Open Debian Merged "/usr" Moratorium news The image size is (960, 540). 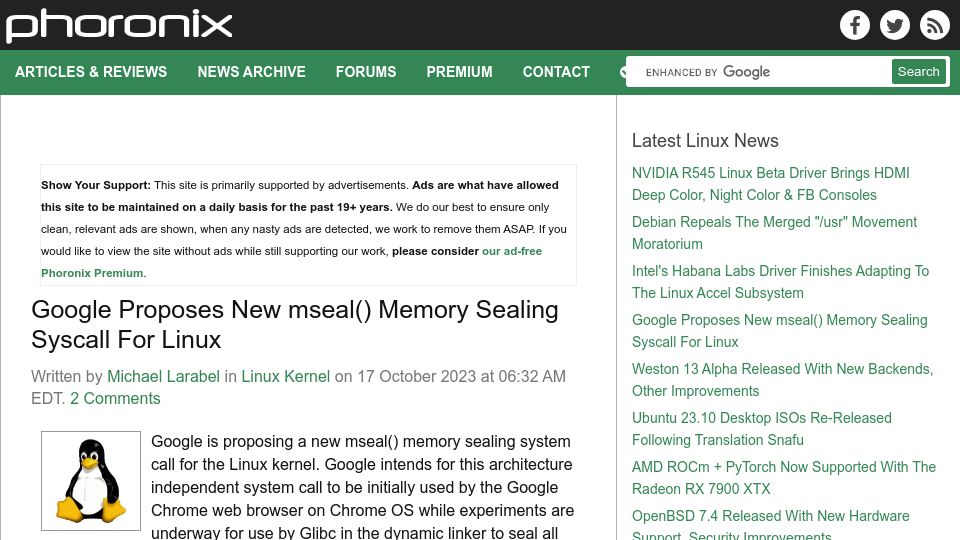point(774,233)
